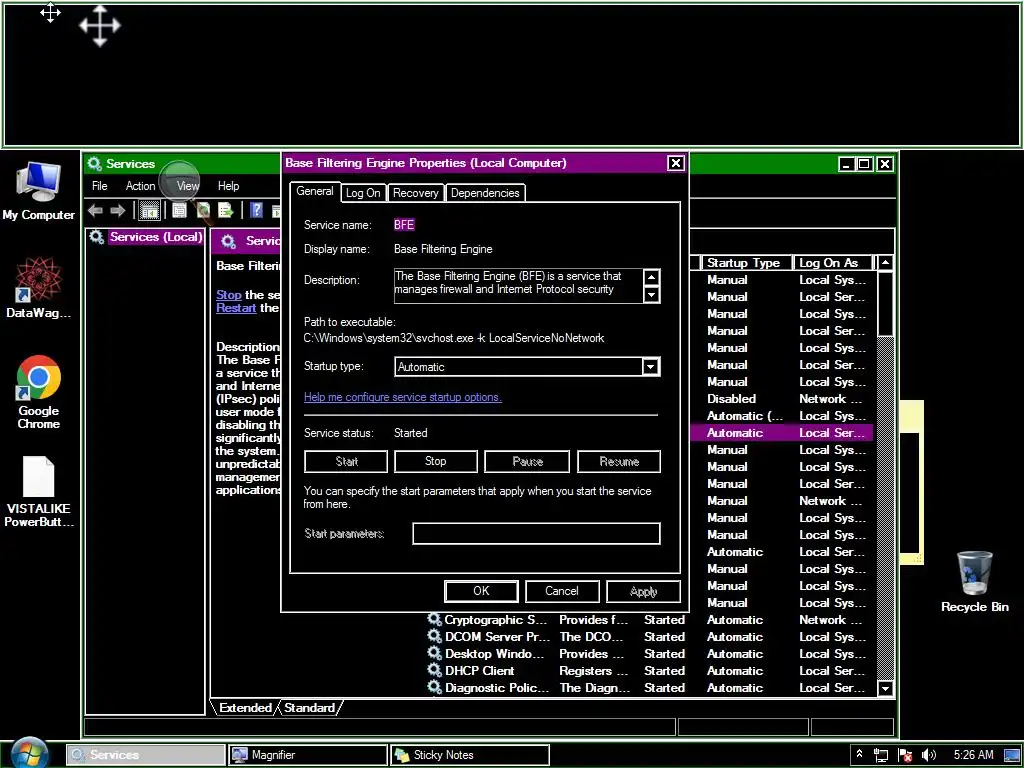1024x768 pixels.
Task: Open the Properties toolbar icon in Services
Action: coord(180,210)
